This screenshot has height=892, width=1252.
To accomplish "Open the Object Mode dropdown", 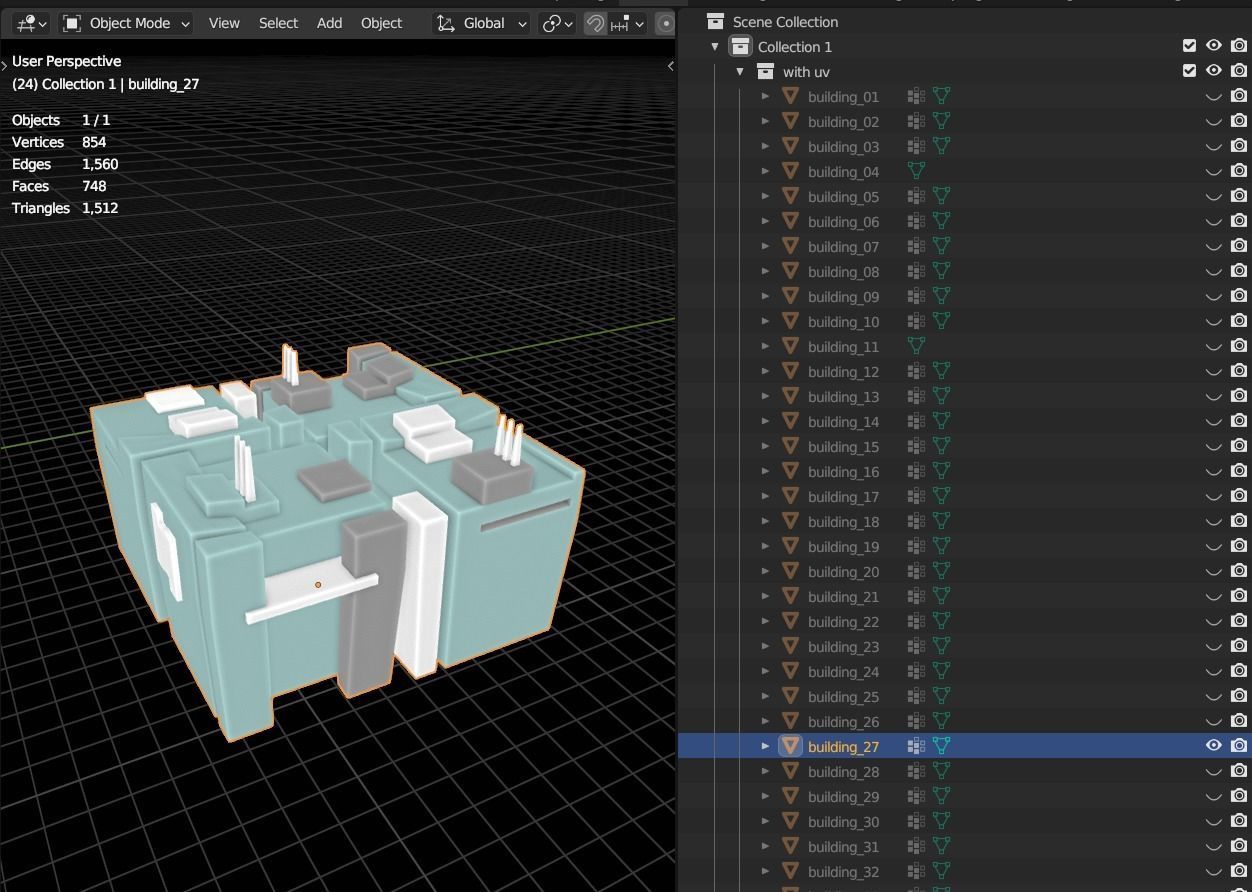I will (126, 23).
